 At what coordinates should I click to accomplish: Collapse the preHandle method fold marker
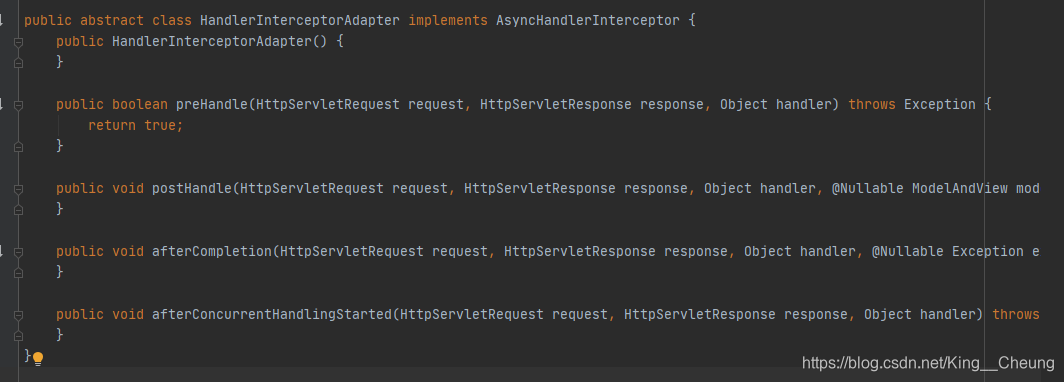click(18, 104)
